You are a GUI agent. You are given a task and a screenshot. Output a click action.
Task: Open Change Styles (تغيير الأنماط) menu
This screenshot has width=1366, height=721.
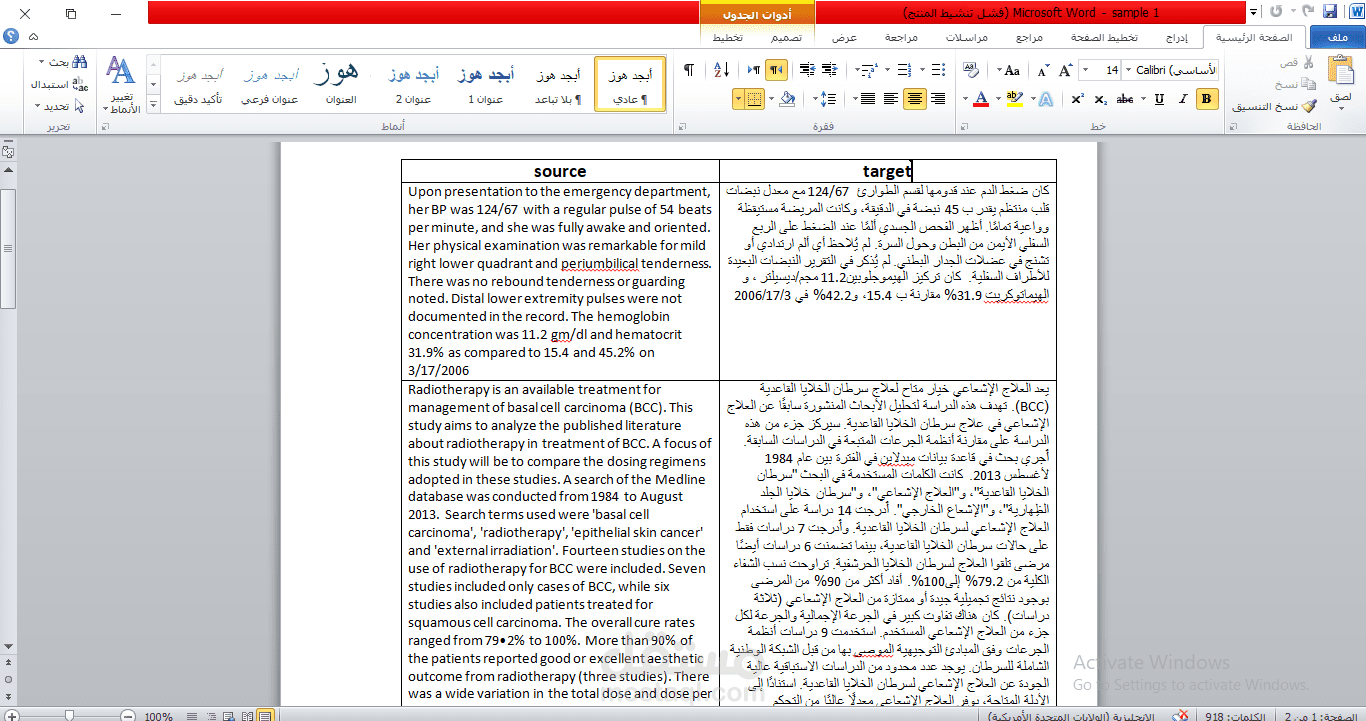click(120, 85)
